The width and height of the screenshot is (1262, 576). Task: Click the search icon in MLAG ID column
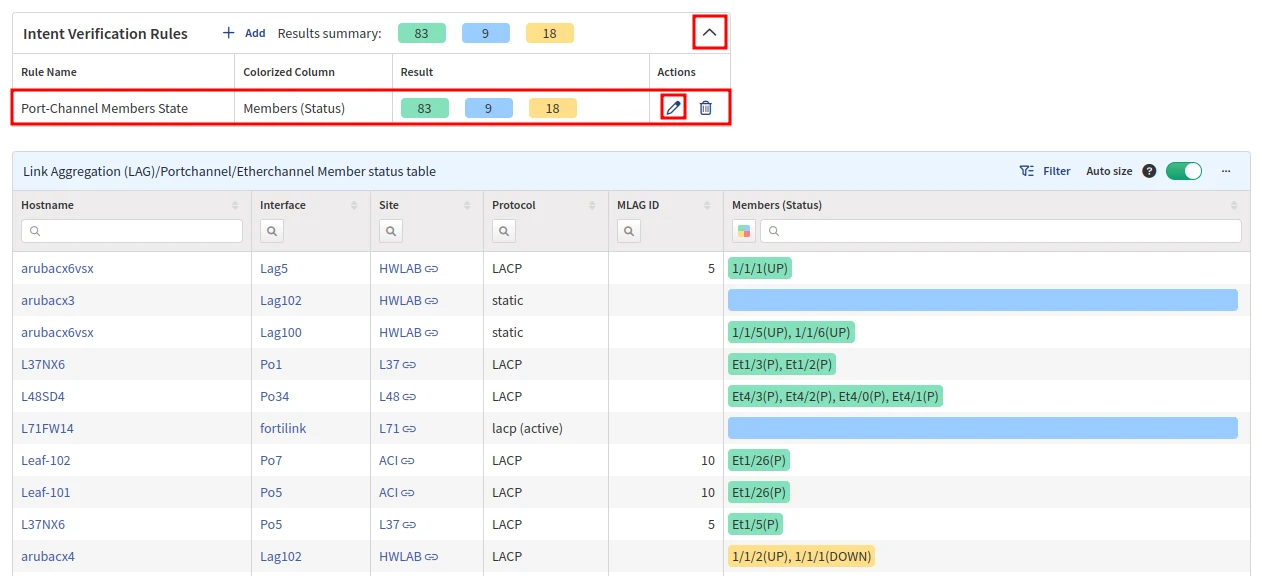pos(629,231)
